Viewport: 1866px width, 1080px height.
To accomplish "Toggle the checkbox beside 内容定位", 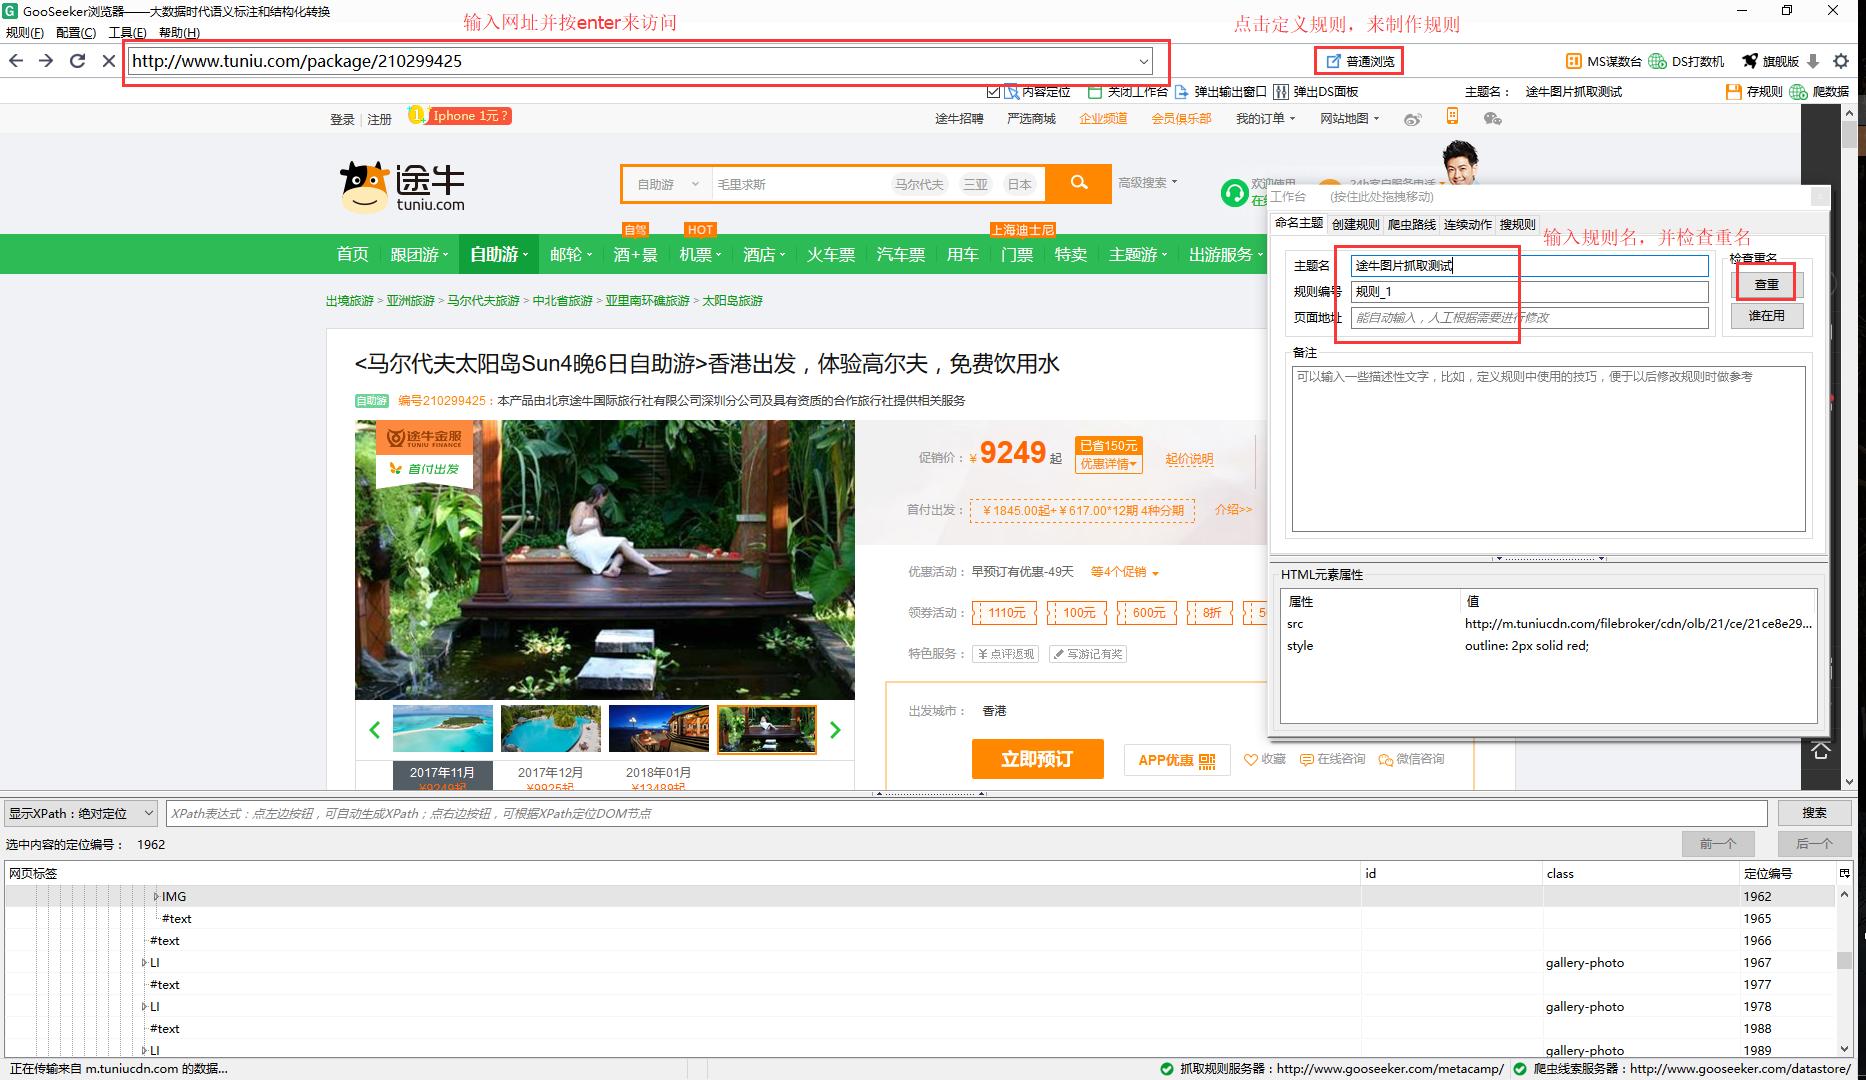I will [994, 91].
